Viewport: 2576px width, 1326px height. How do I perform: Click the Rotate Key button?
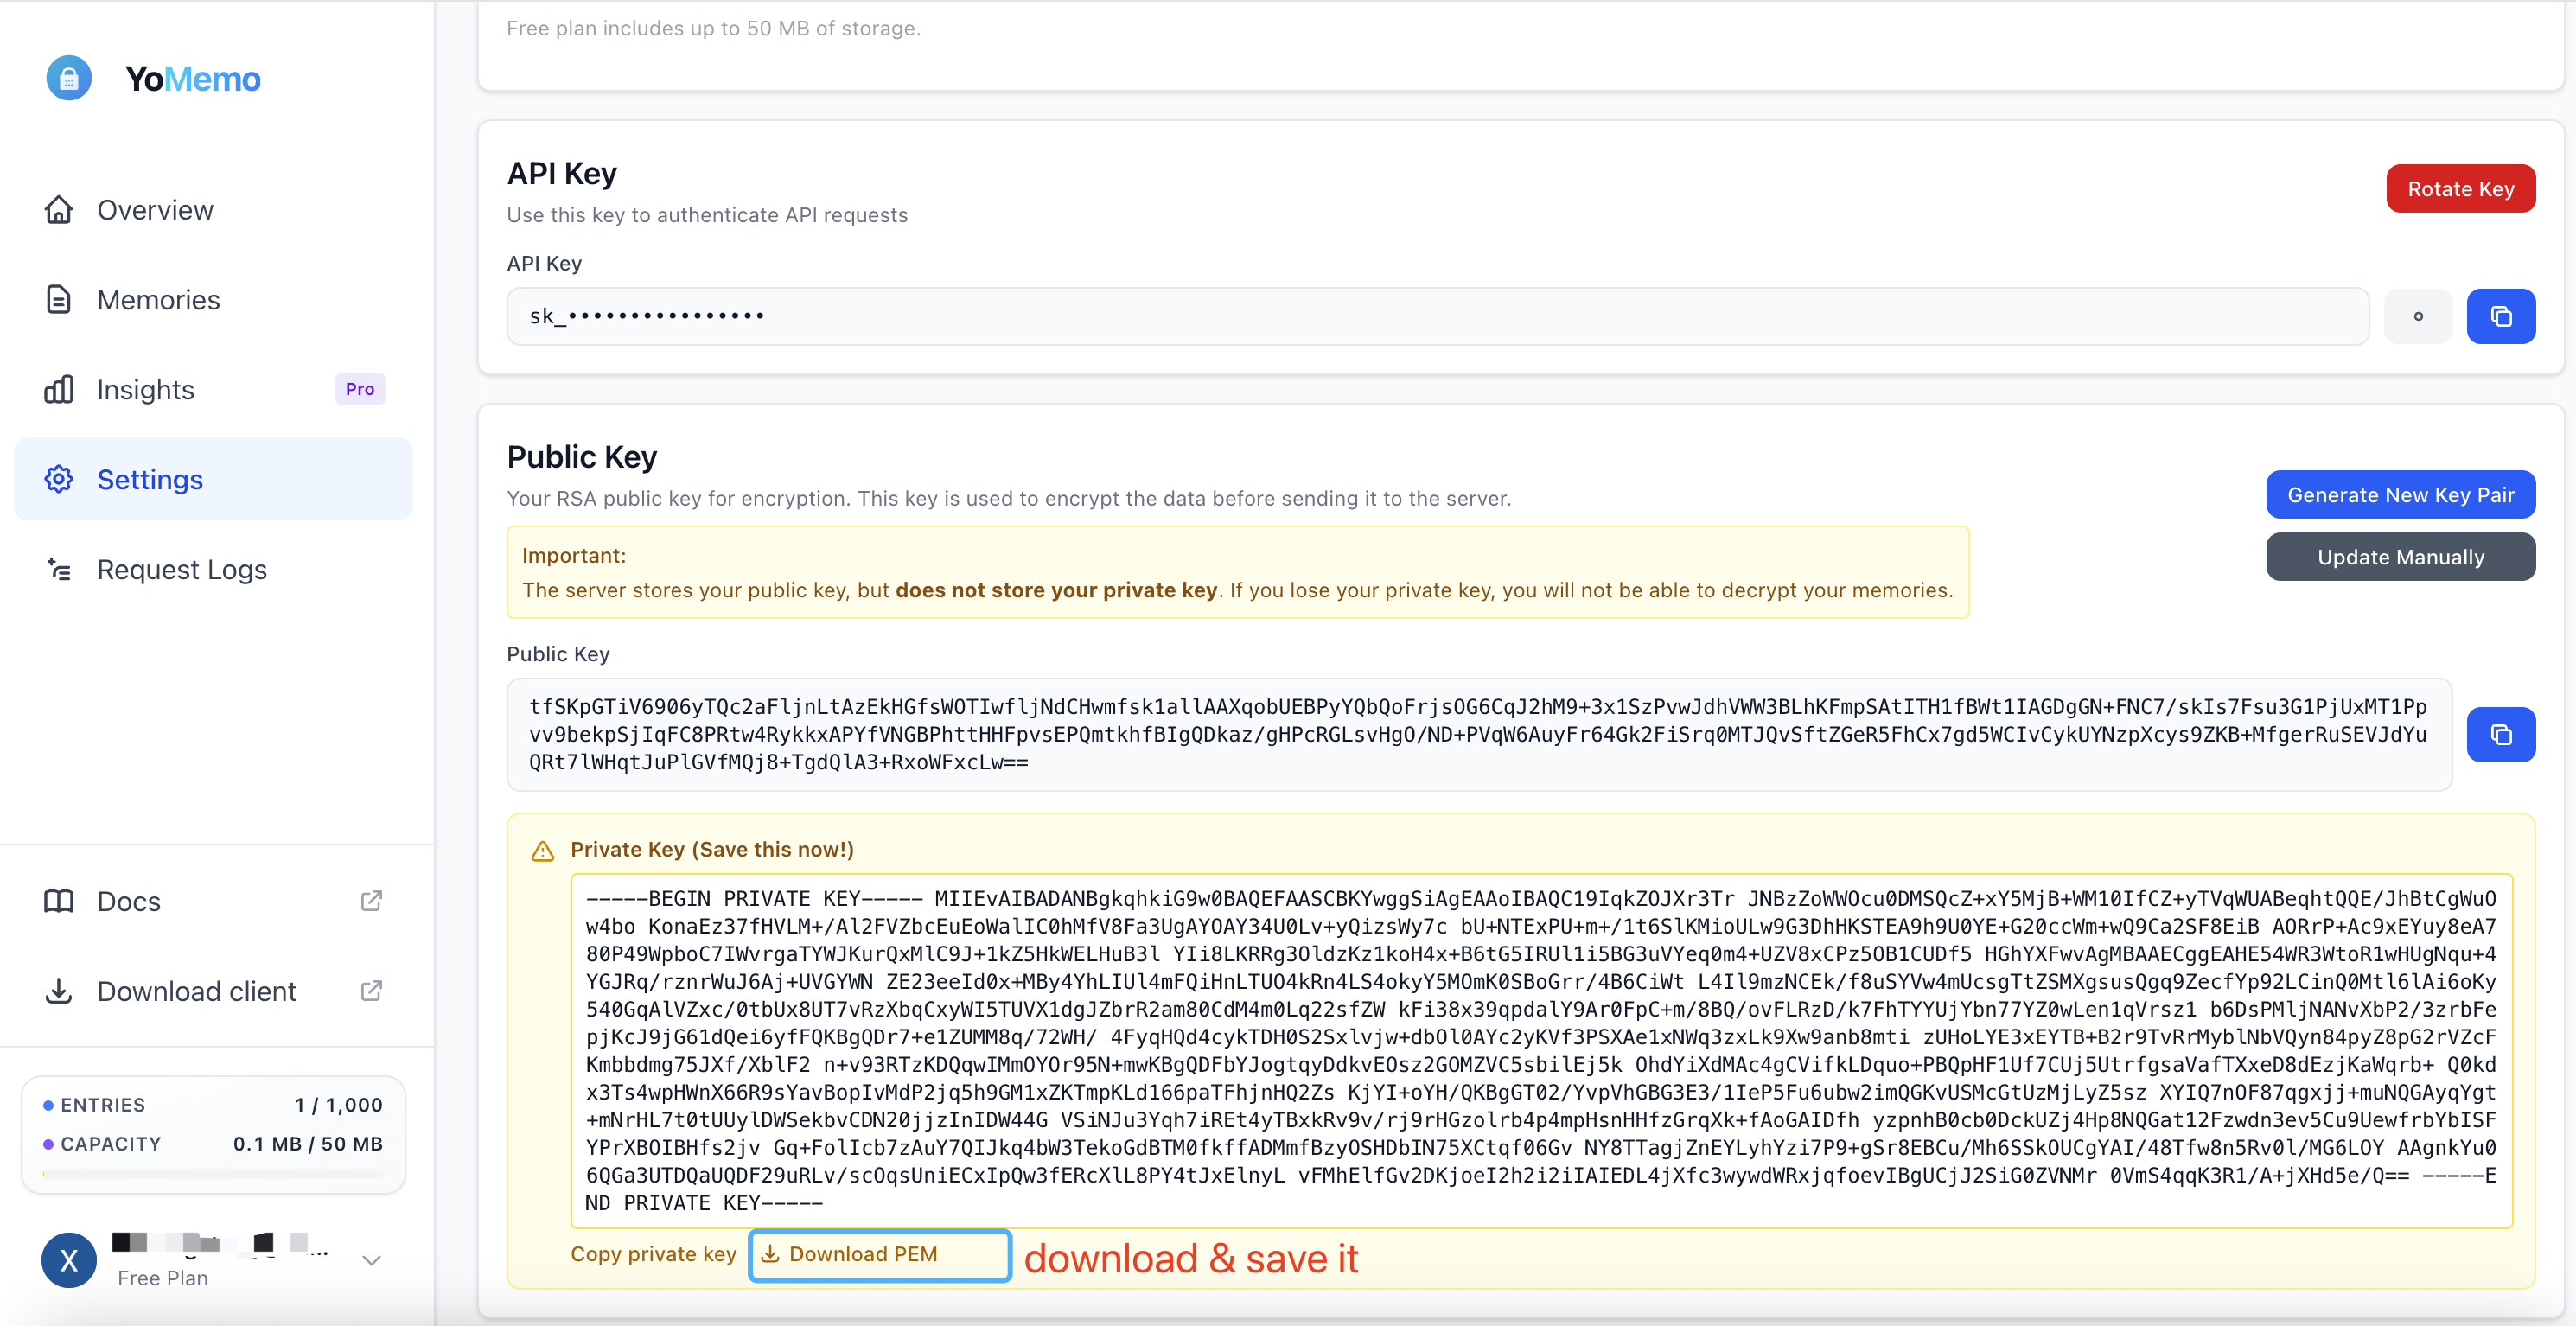coord(2460,188)
